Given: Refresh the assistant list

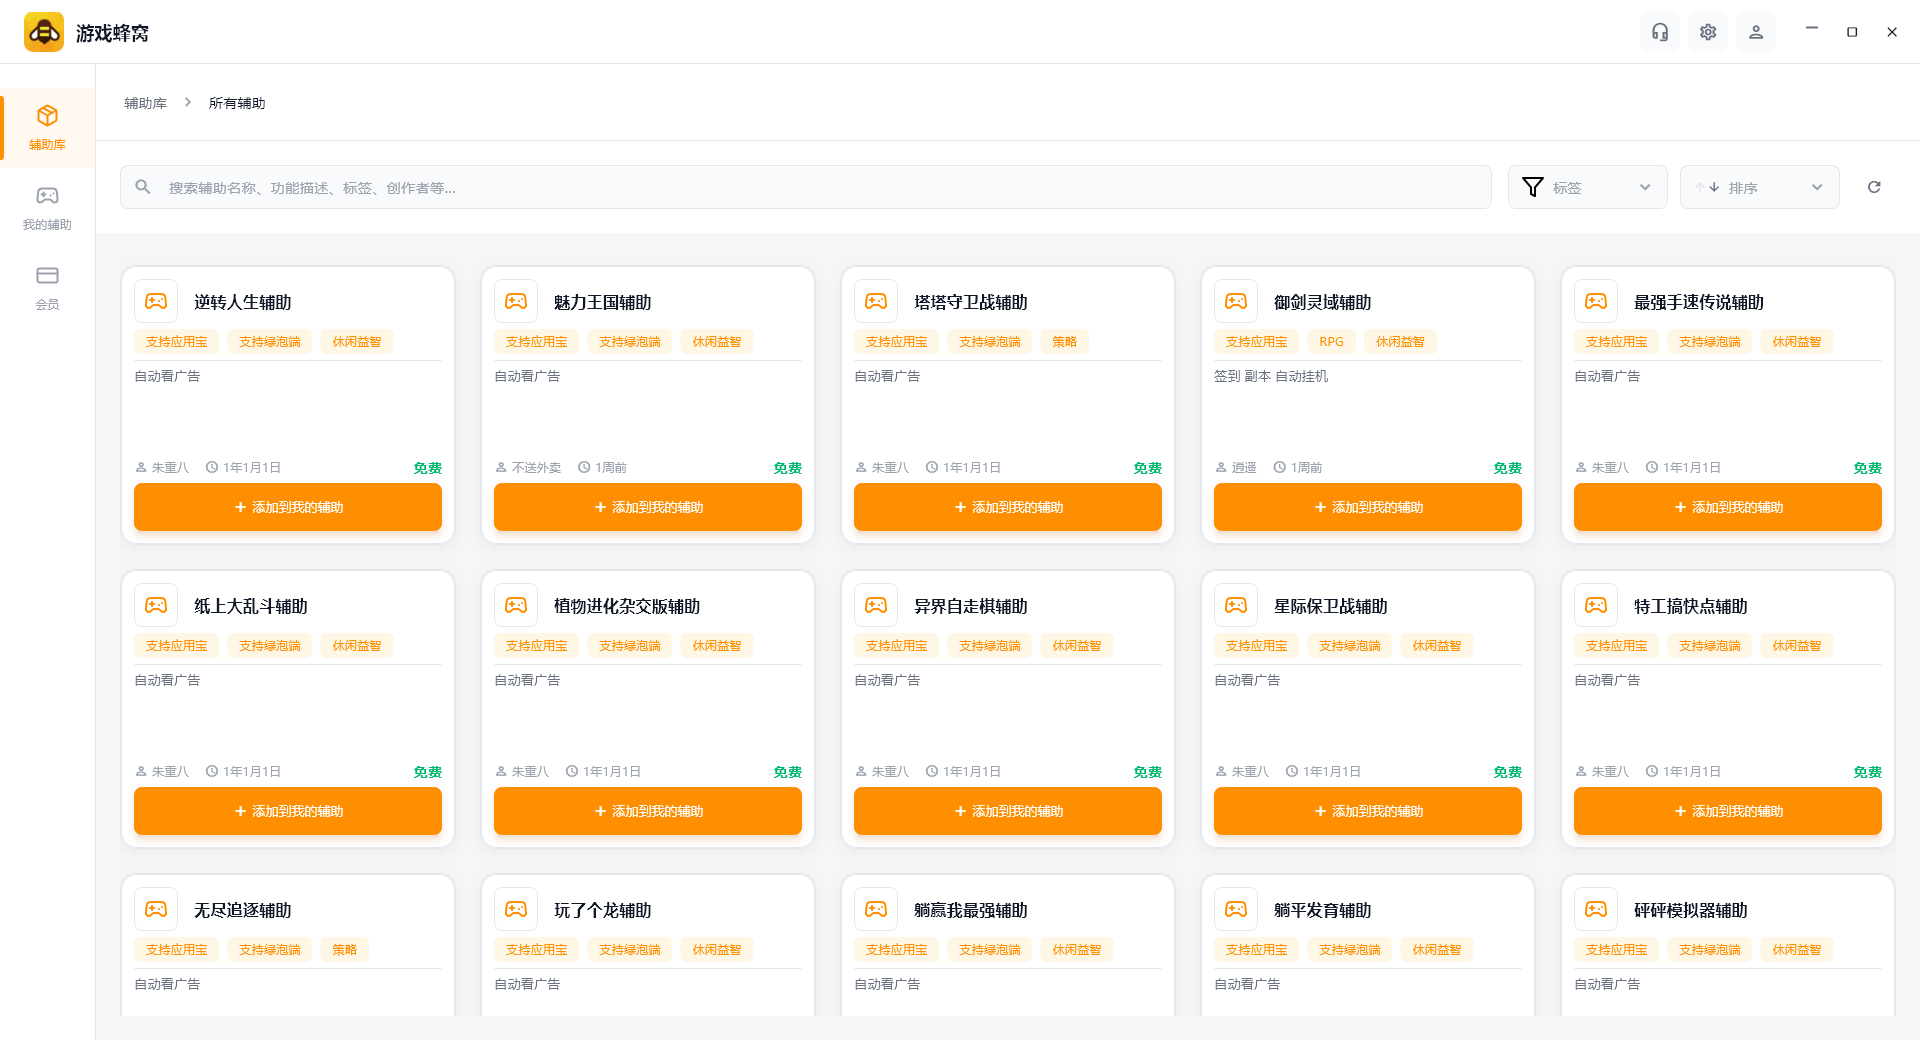Looking at the screenshot, I should coord(1874,187).
